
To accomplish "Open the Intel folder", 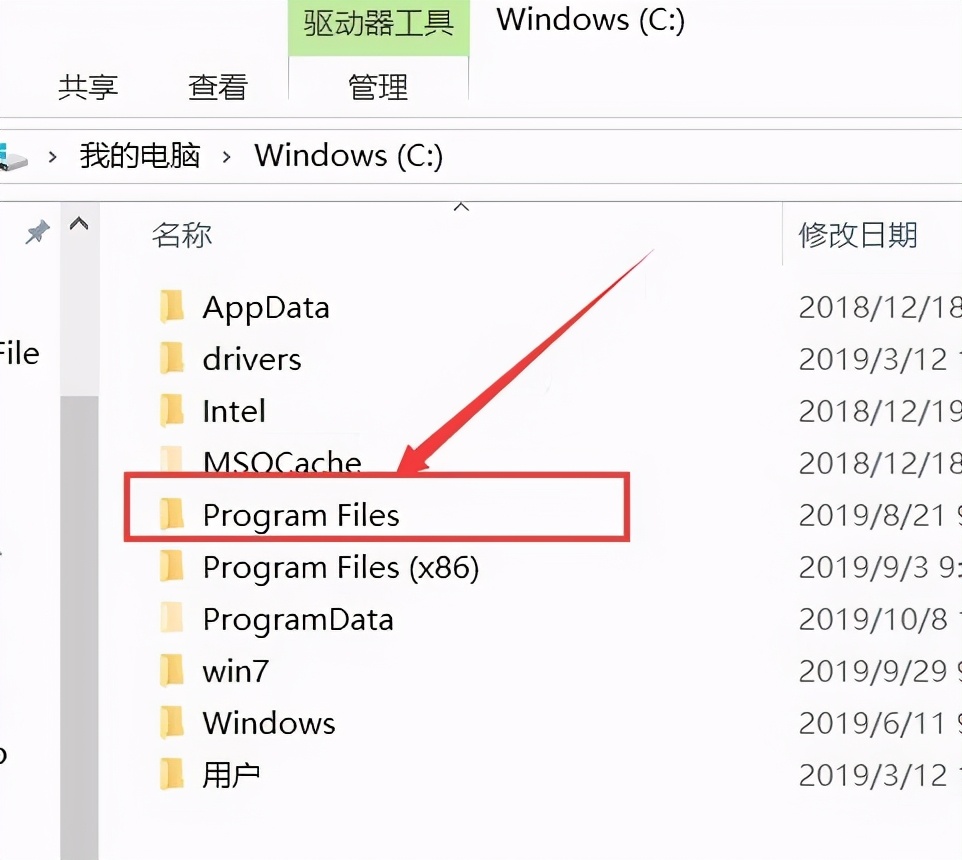I will (233, 411).
